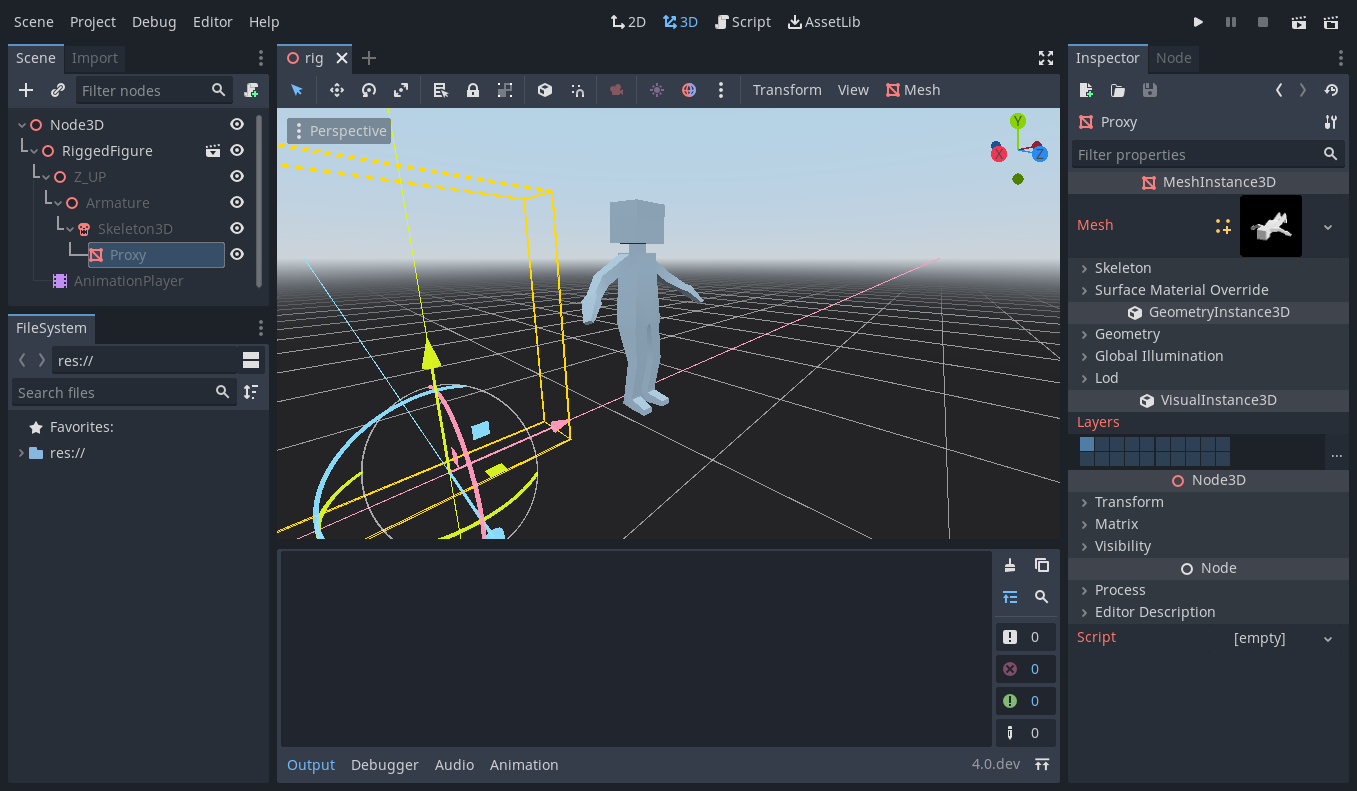
Task: Open search in the Output panel
Action: coord(1041,596)
